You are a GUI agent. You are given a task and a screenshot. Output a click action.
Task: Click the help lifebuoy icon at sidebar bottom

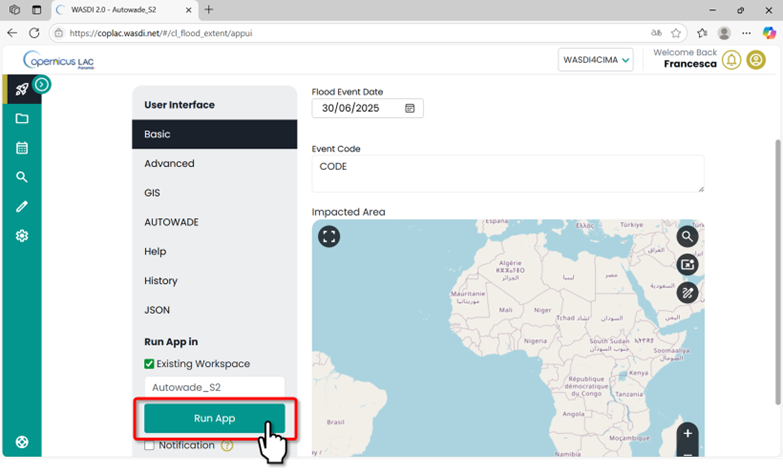(x=21, y=442)
